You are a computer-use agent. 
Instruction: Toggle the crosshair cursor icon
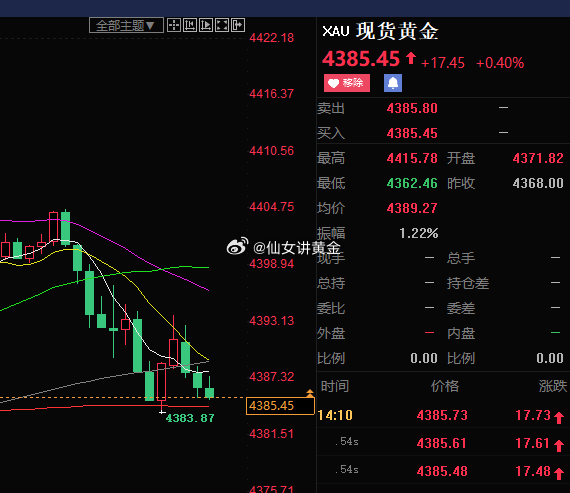(x=174, y=25)
